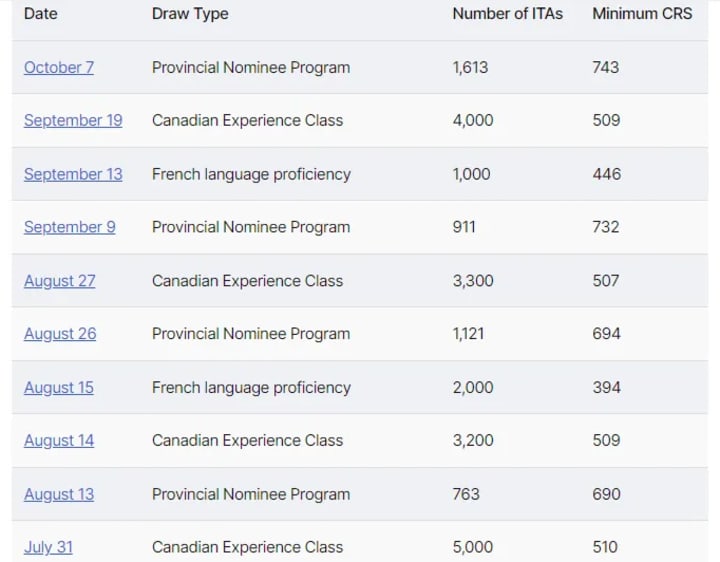Click the Date column header

tap(40, 14)
